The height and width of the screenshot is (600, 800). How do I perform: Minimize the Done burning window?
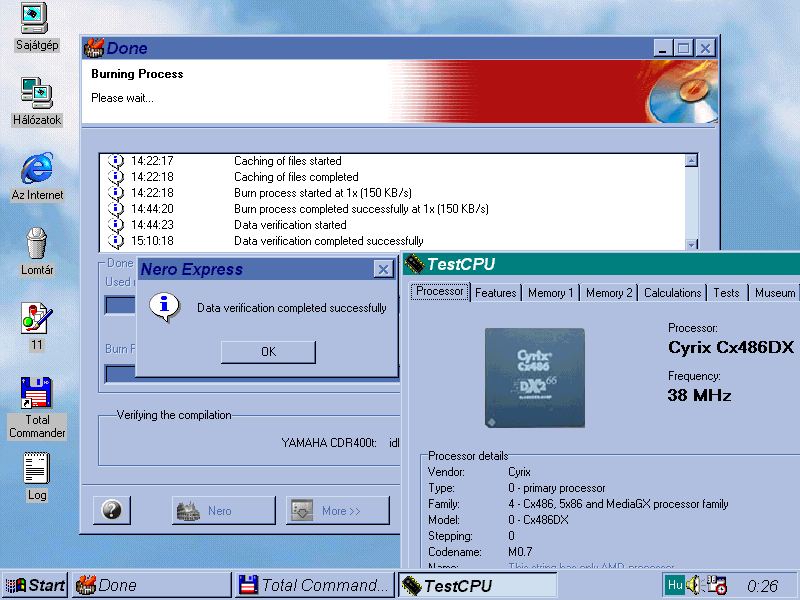point(662,48)
